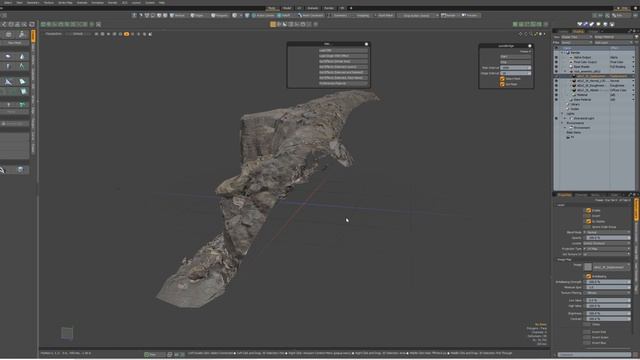This screenshot has width=640, height=360.
Task: Toggle the Antialiasing checkbox
Action: click(588, 276)
